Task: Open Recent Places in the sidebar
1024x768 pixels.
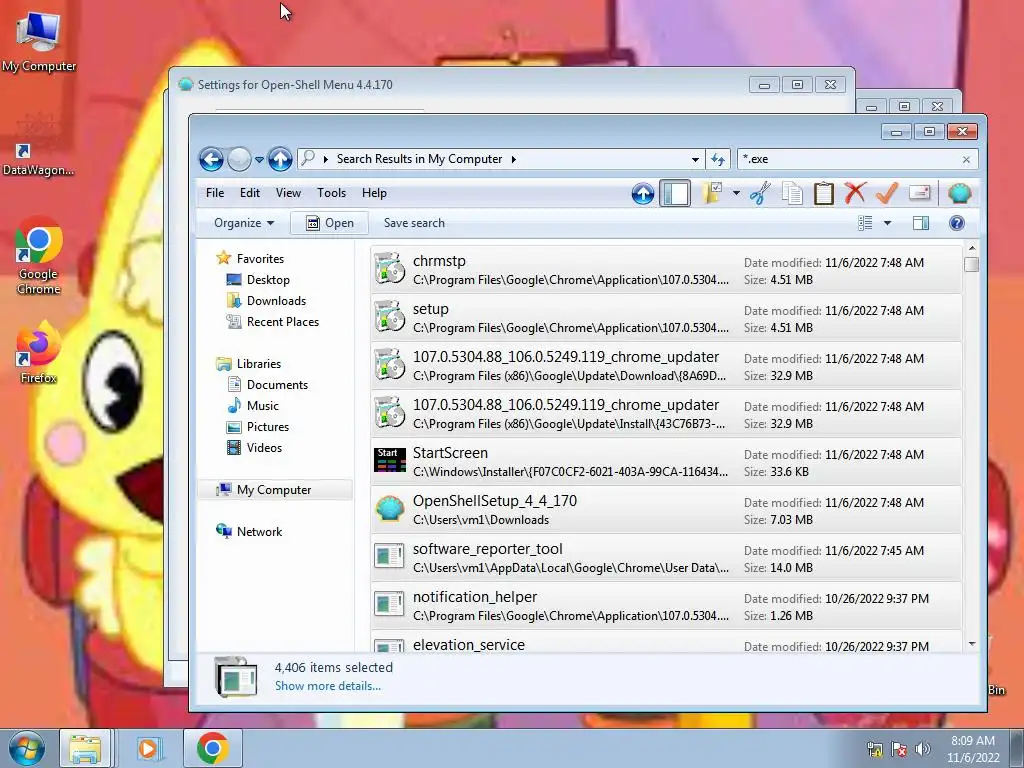Action: pyautogui.click(x=283, y=321)
